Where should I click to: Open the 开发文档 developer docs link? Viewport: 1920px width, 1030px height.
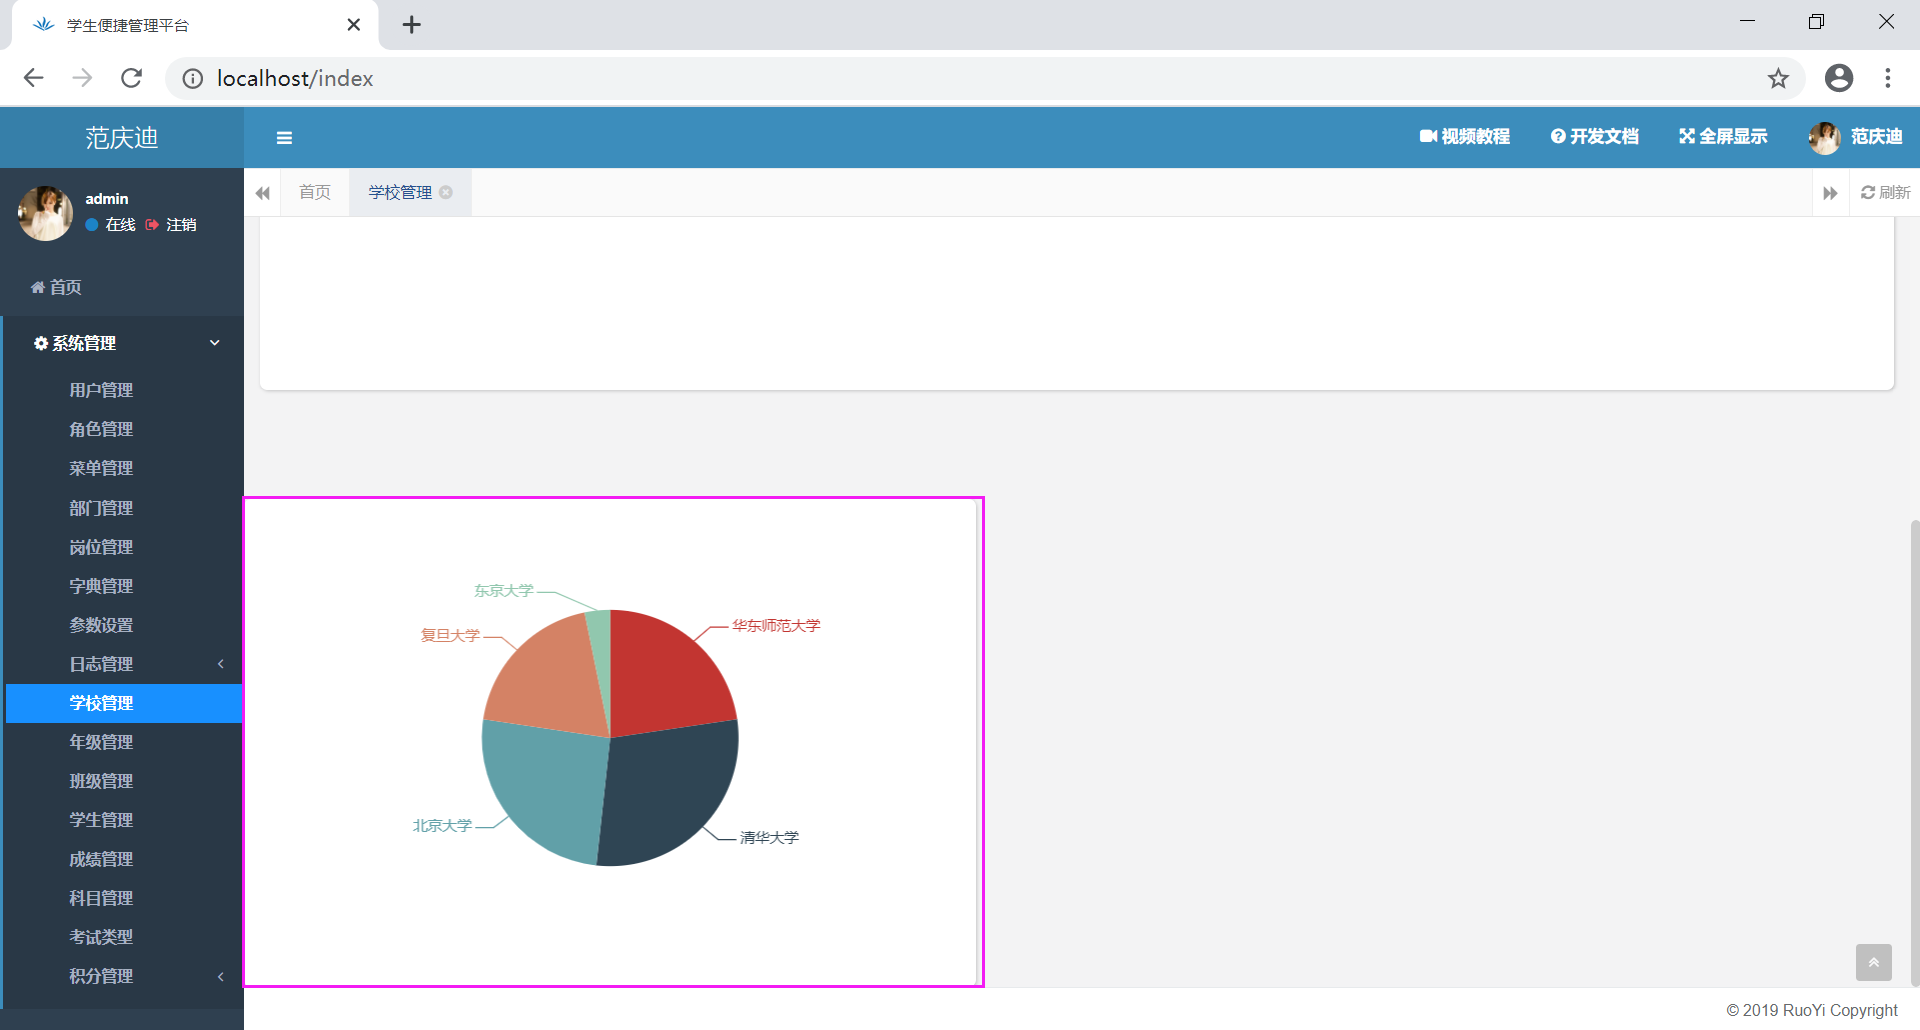point(1595,137)
